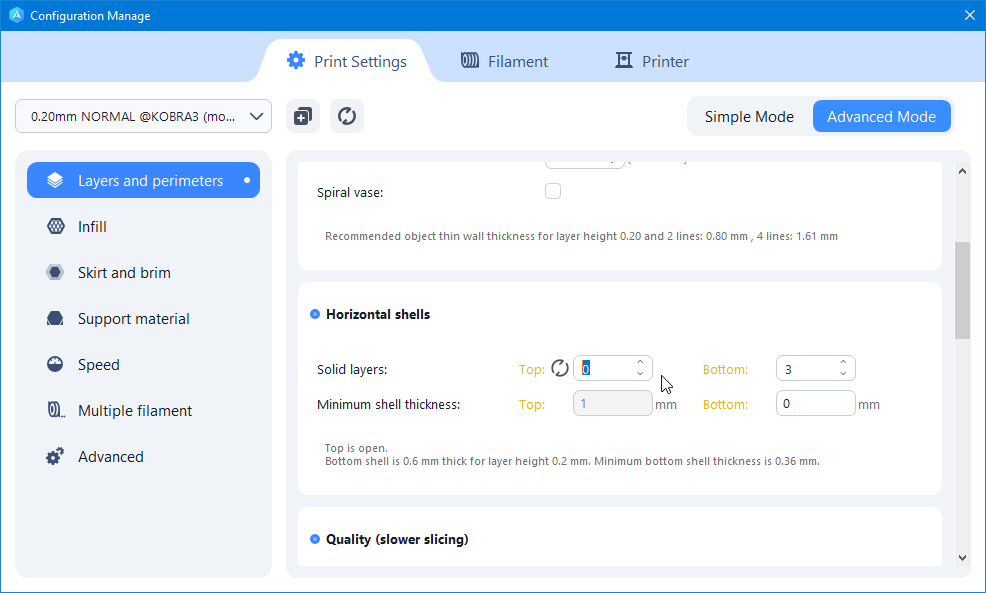Click the save-as-new-preset plus icon
This screenshot has height=593, width=986.
pos(303,116)
